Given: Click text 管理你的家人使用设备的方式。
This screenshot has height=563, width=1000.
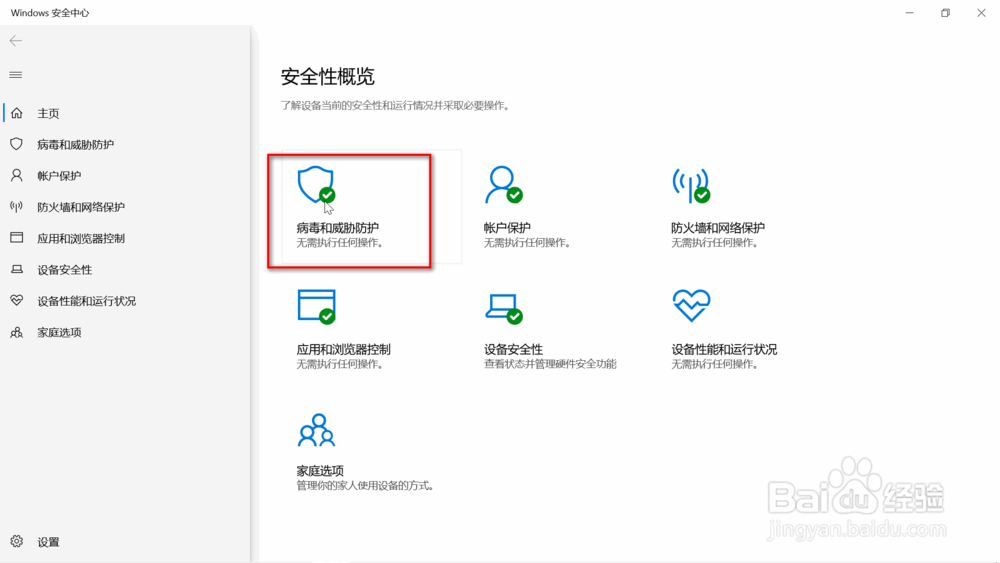Looking at the screenshot, I should pos(366,486).
